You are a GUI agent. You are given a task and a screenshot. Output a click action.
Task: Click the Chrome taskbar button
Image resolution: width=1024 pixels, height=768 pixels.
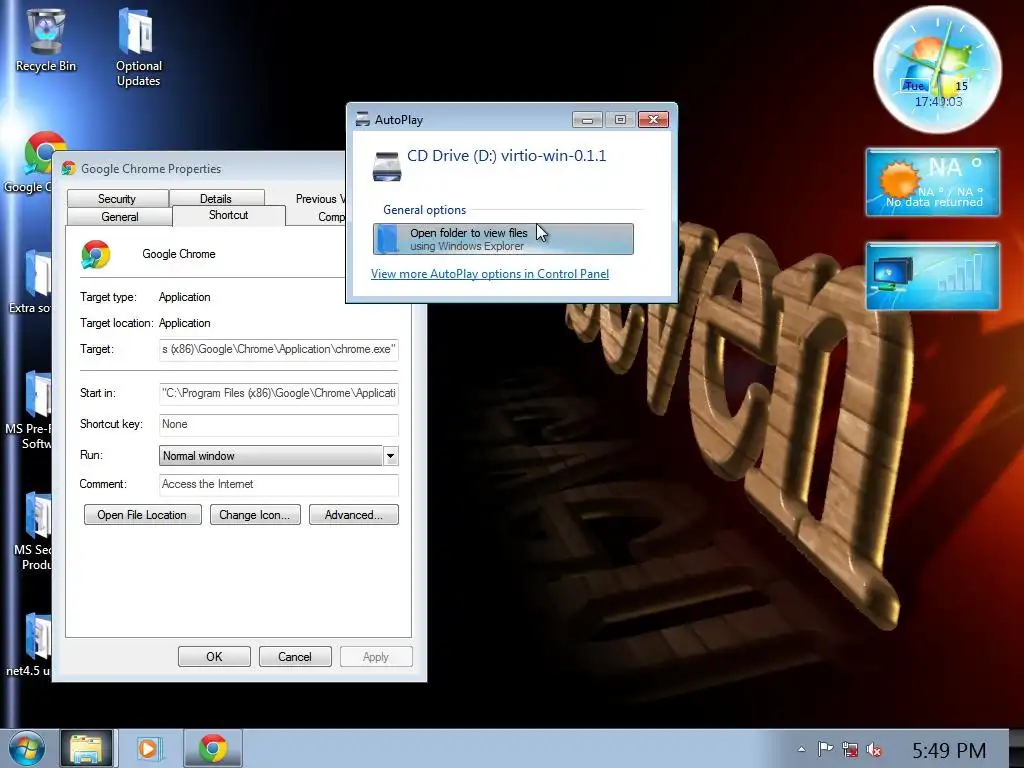(213, 748)
